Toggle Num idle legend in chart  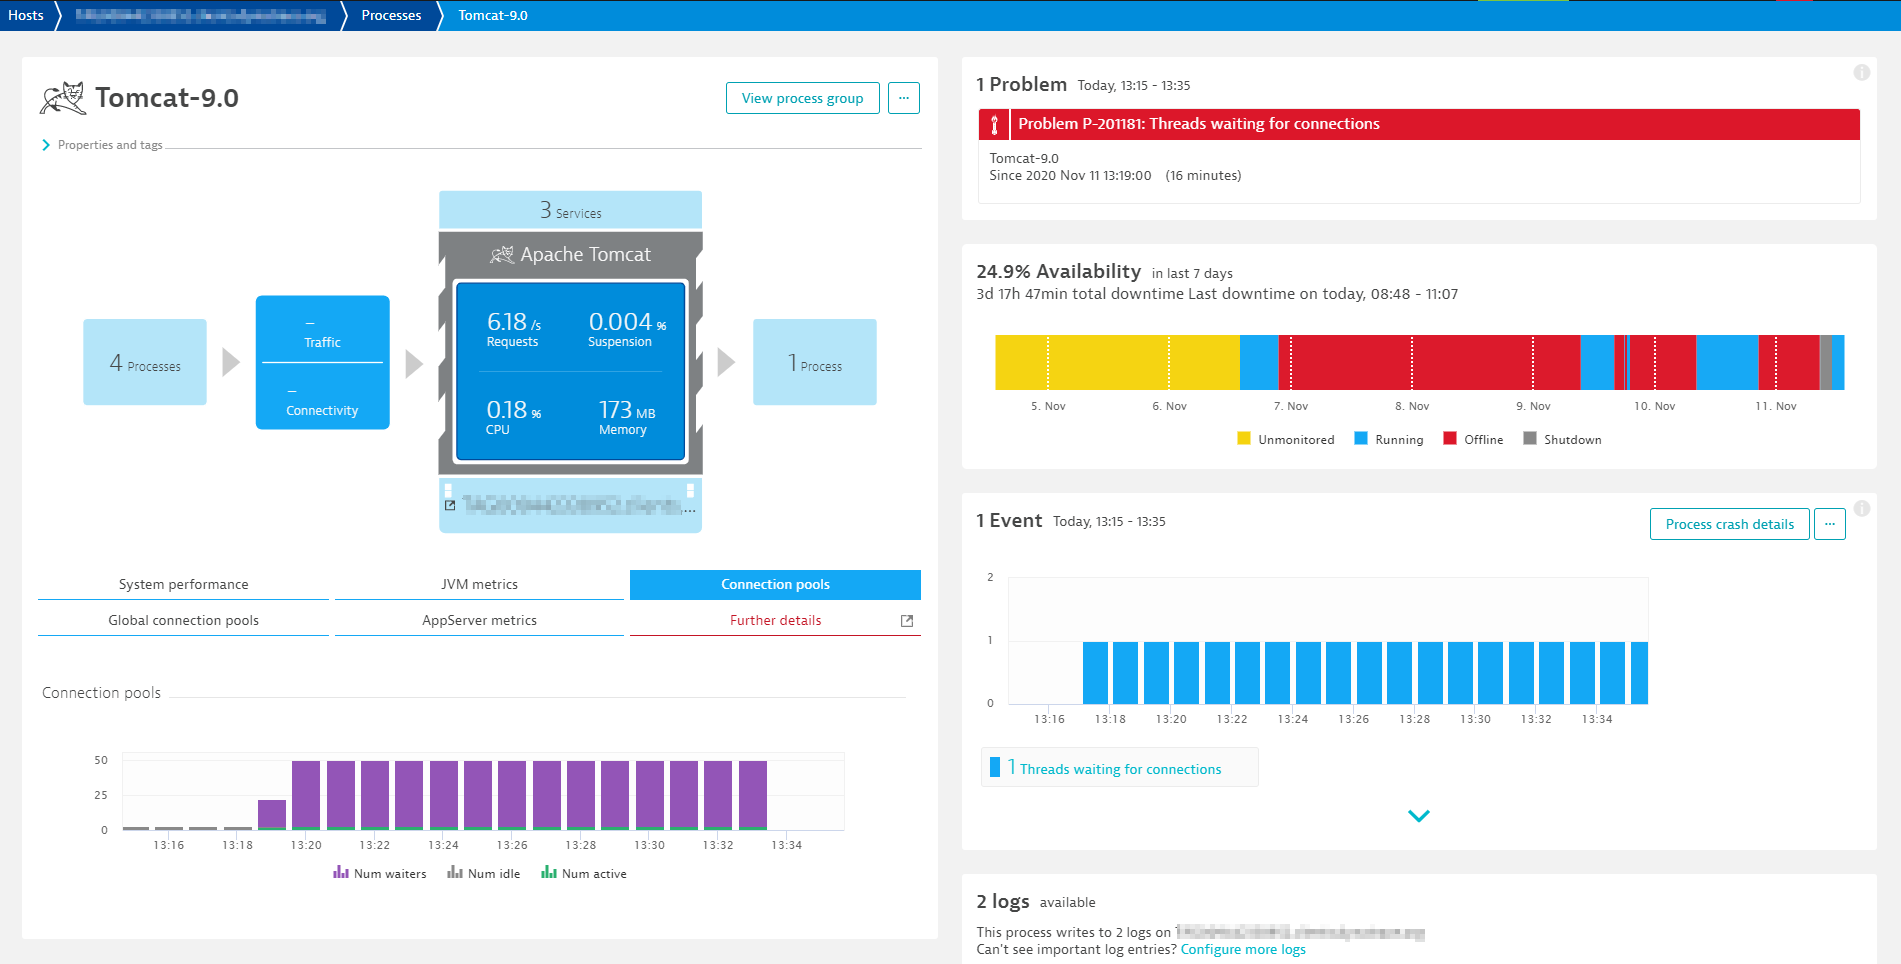(484, 873)
